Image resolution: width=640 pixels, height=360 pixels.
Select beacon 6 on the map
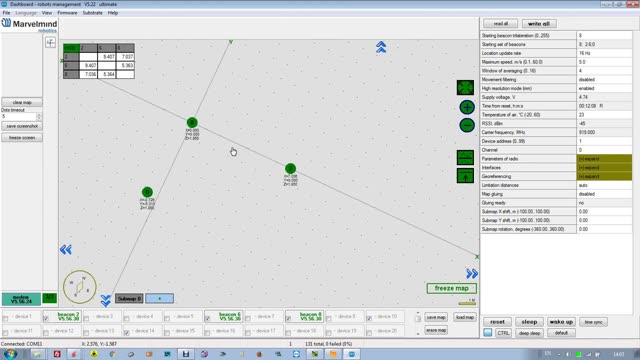pyautogui.click(x=147, y=192)
